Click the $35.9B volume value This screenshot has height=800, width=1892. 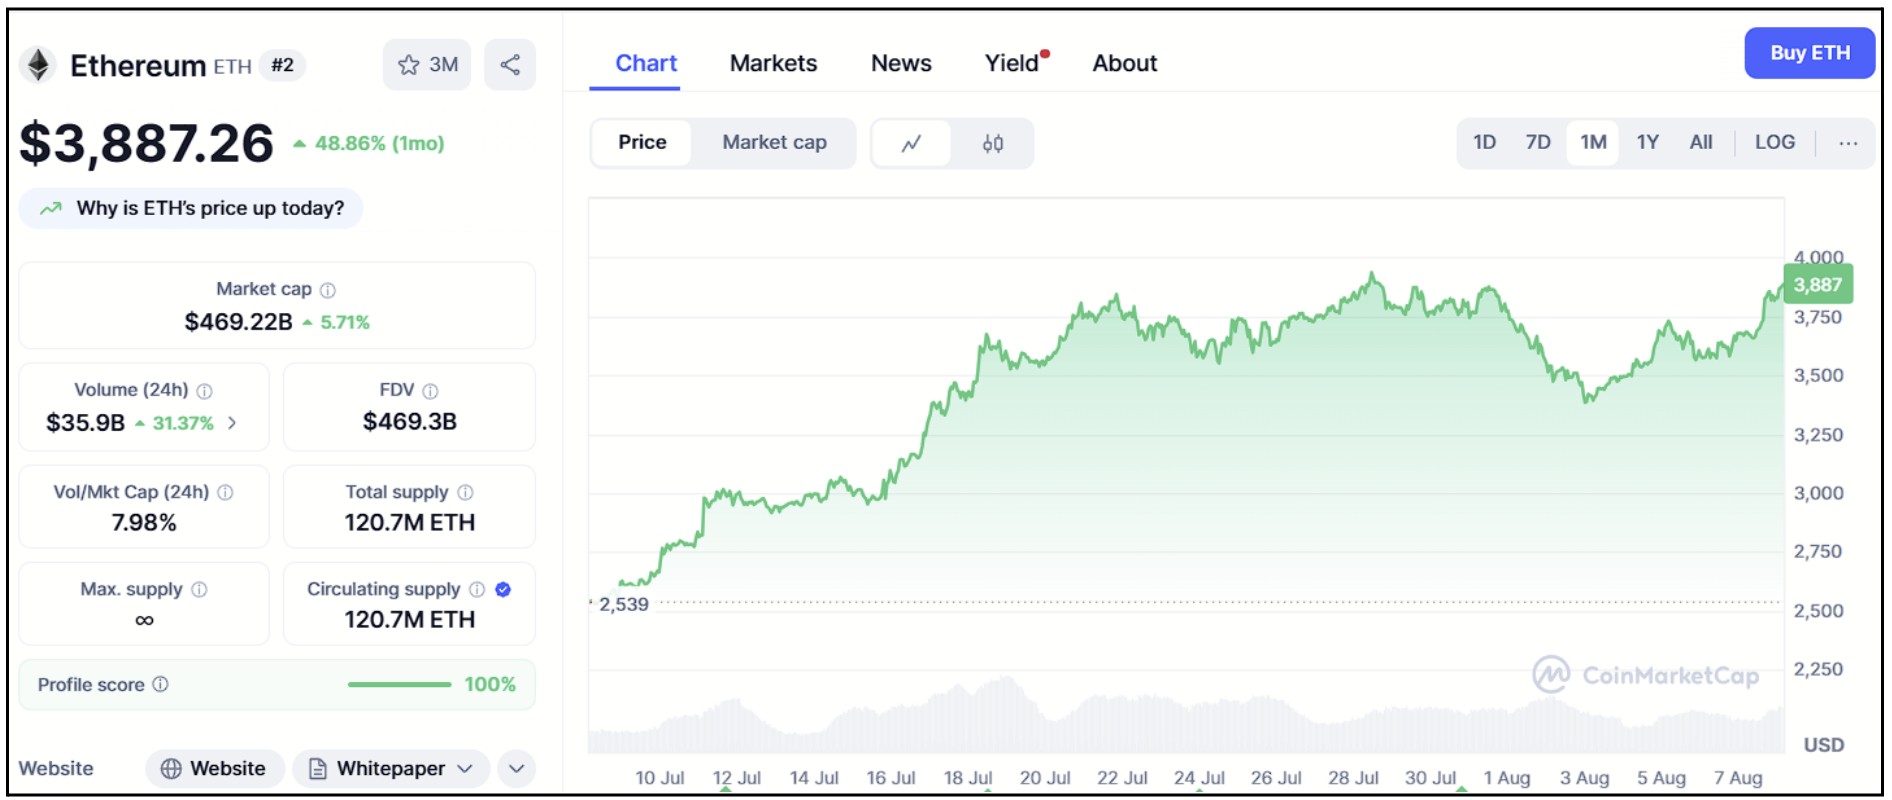(85, 423)
